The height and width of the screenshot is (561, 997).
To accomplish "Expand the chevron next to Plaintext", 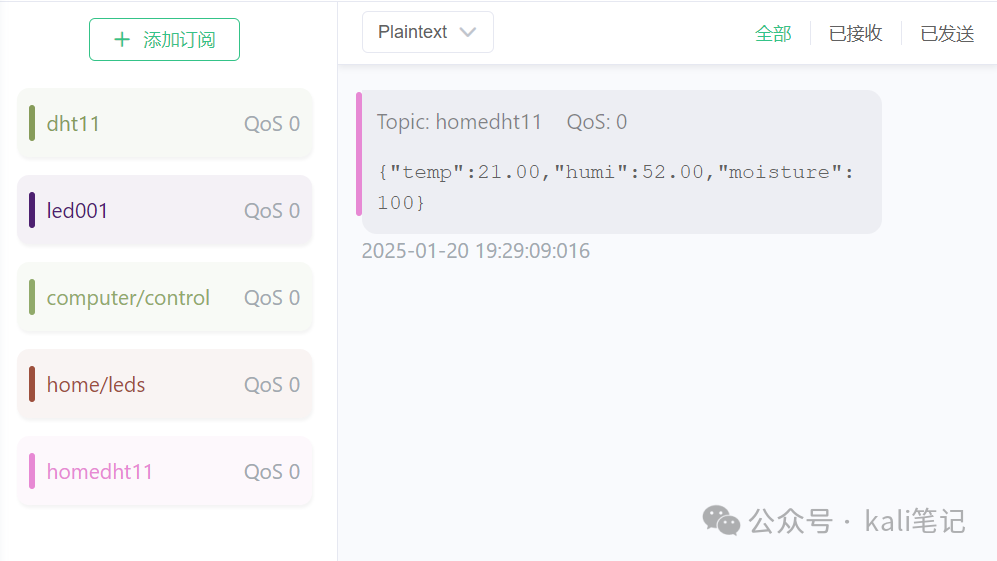I will point(468,32).
